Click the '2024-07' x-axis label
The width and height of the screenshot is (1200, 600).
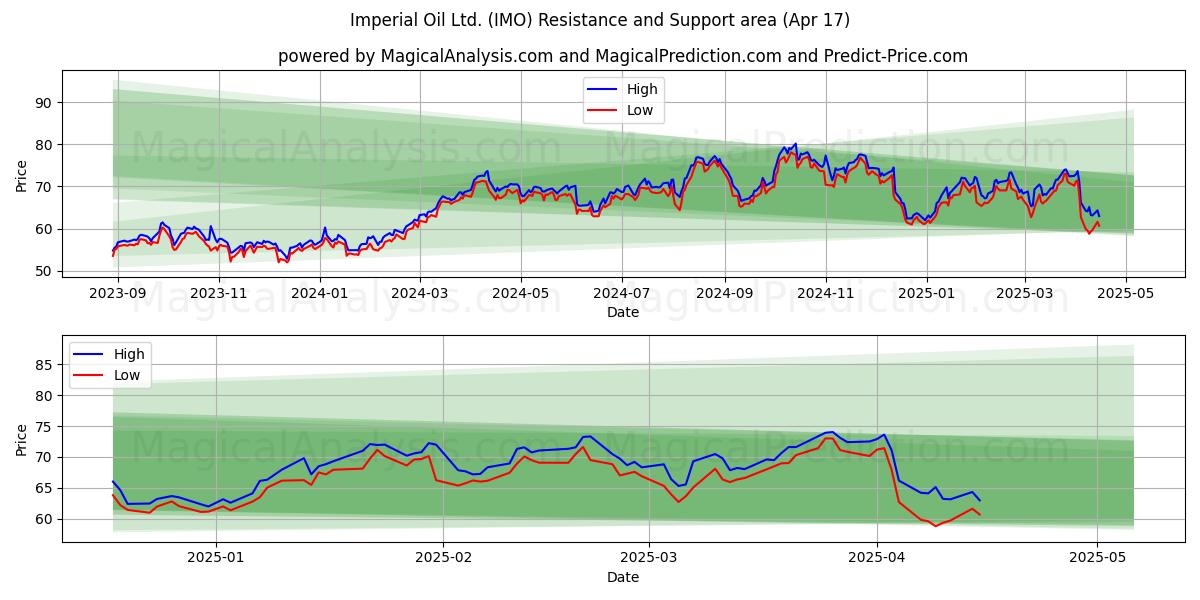tap(622, 295)
